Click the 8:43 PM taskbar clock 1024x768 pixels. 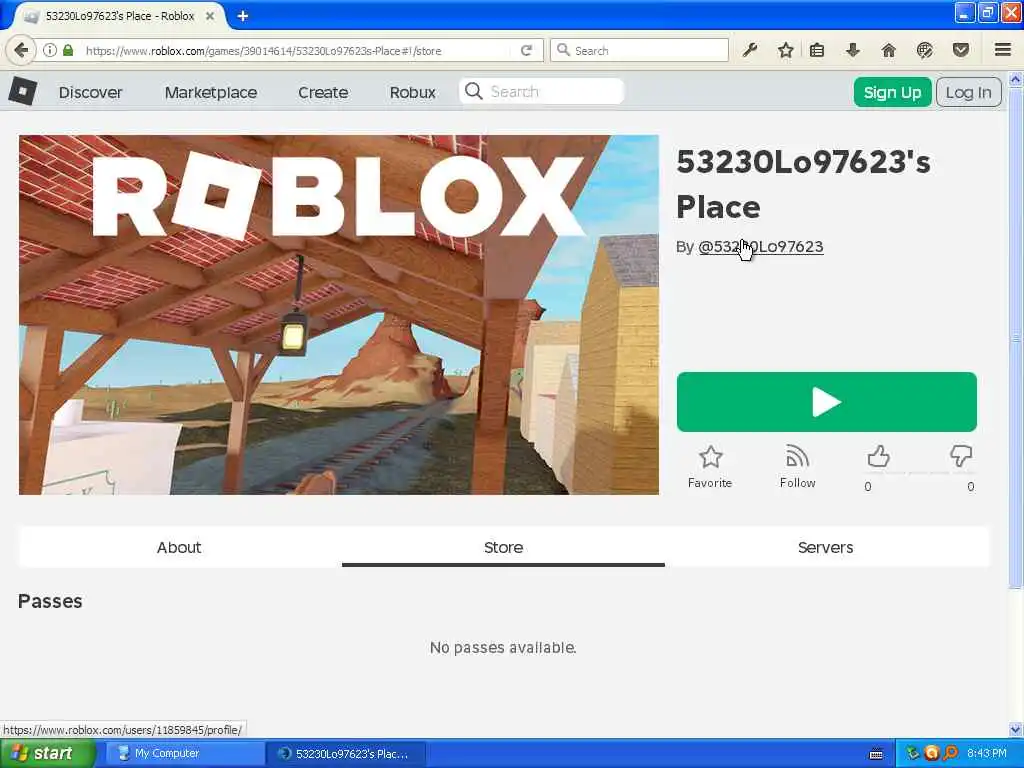tap(987, 753)
